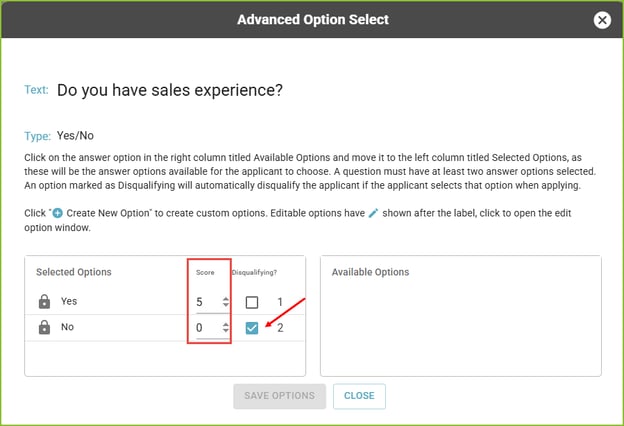
Task: Check the Disqualifying box for Yes
Action: click(x=252, y=302)
